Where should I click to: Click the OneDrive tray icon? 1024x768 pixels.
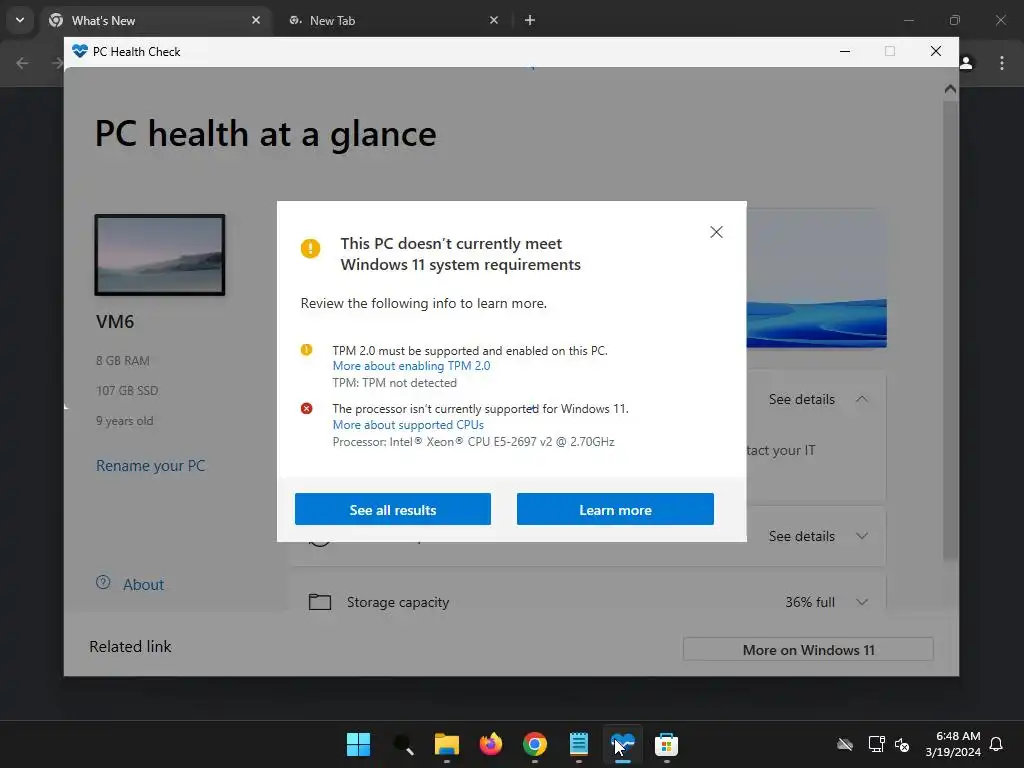(845, 744)
